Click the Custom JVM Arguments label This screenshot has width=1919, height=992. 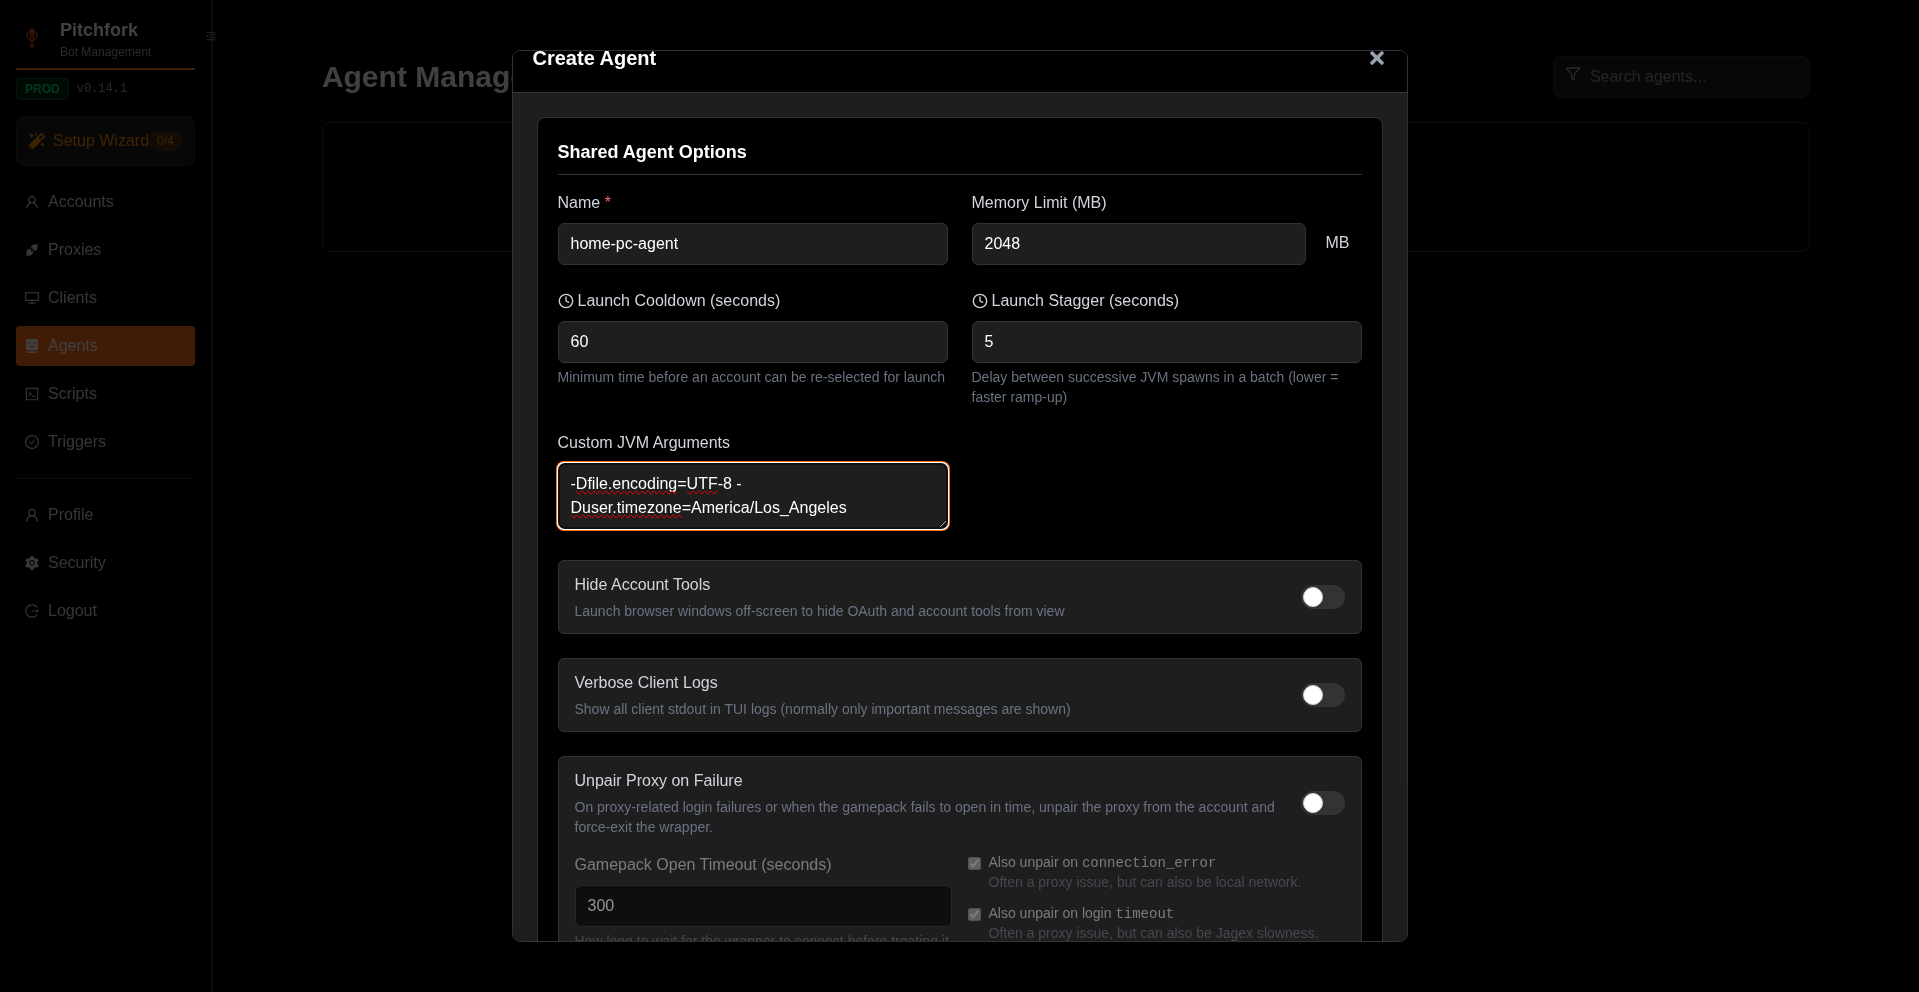tap(643, 443)
